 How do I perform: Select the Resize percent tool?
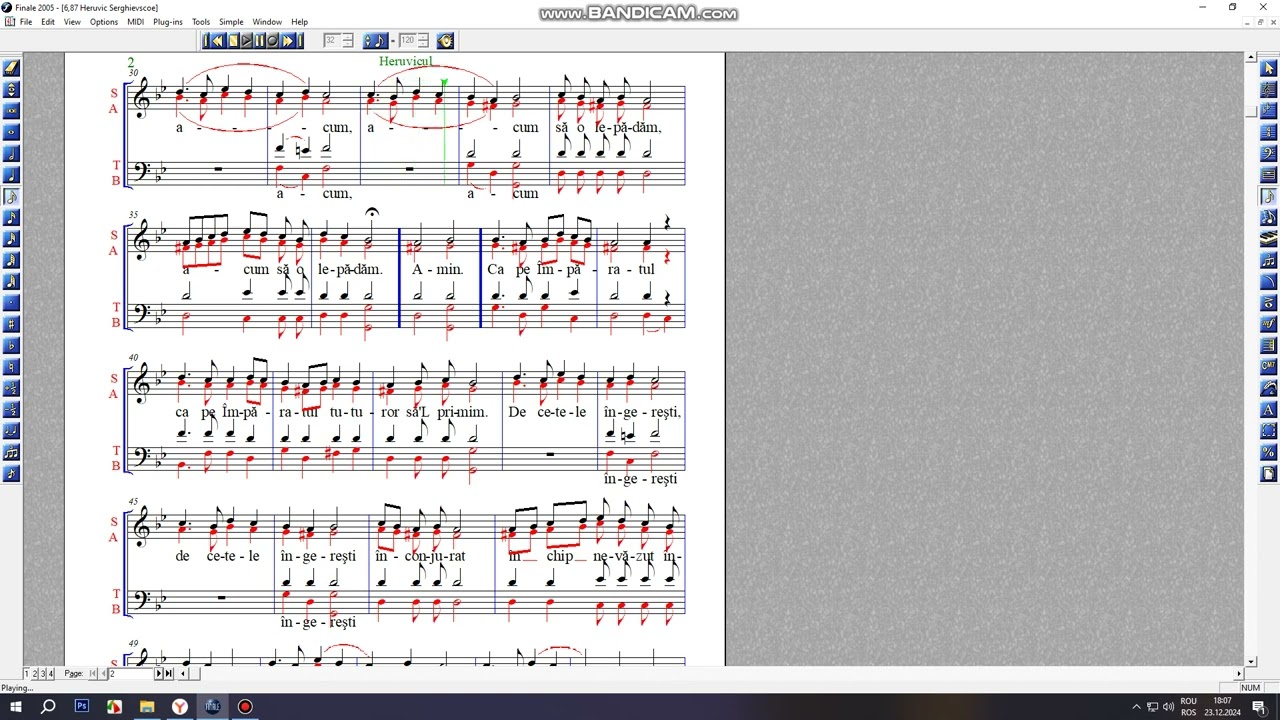(1268, 452)
